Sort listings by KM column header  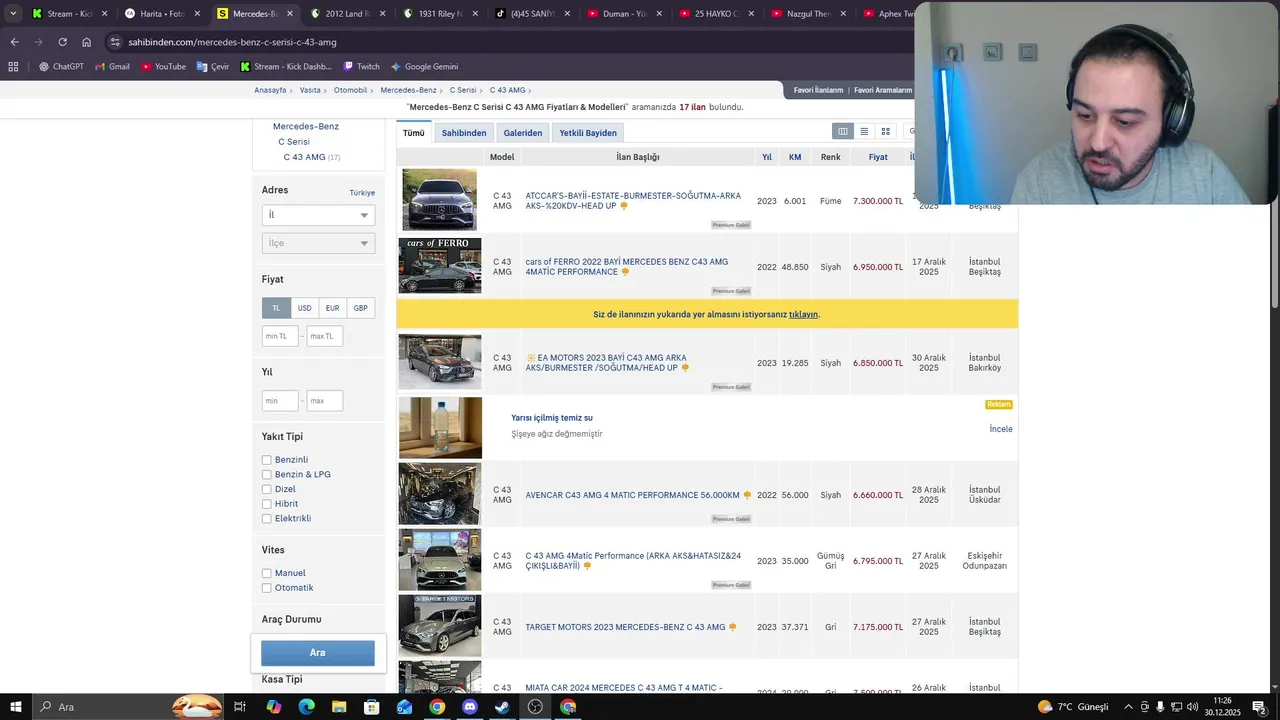click(x=795, y=157)
